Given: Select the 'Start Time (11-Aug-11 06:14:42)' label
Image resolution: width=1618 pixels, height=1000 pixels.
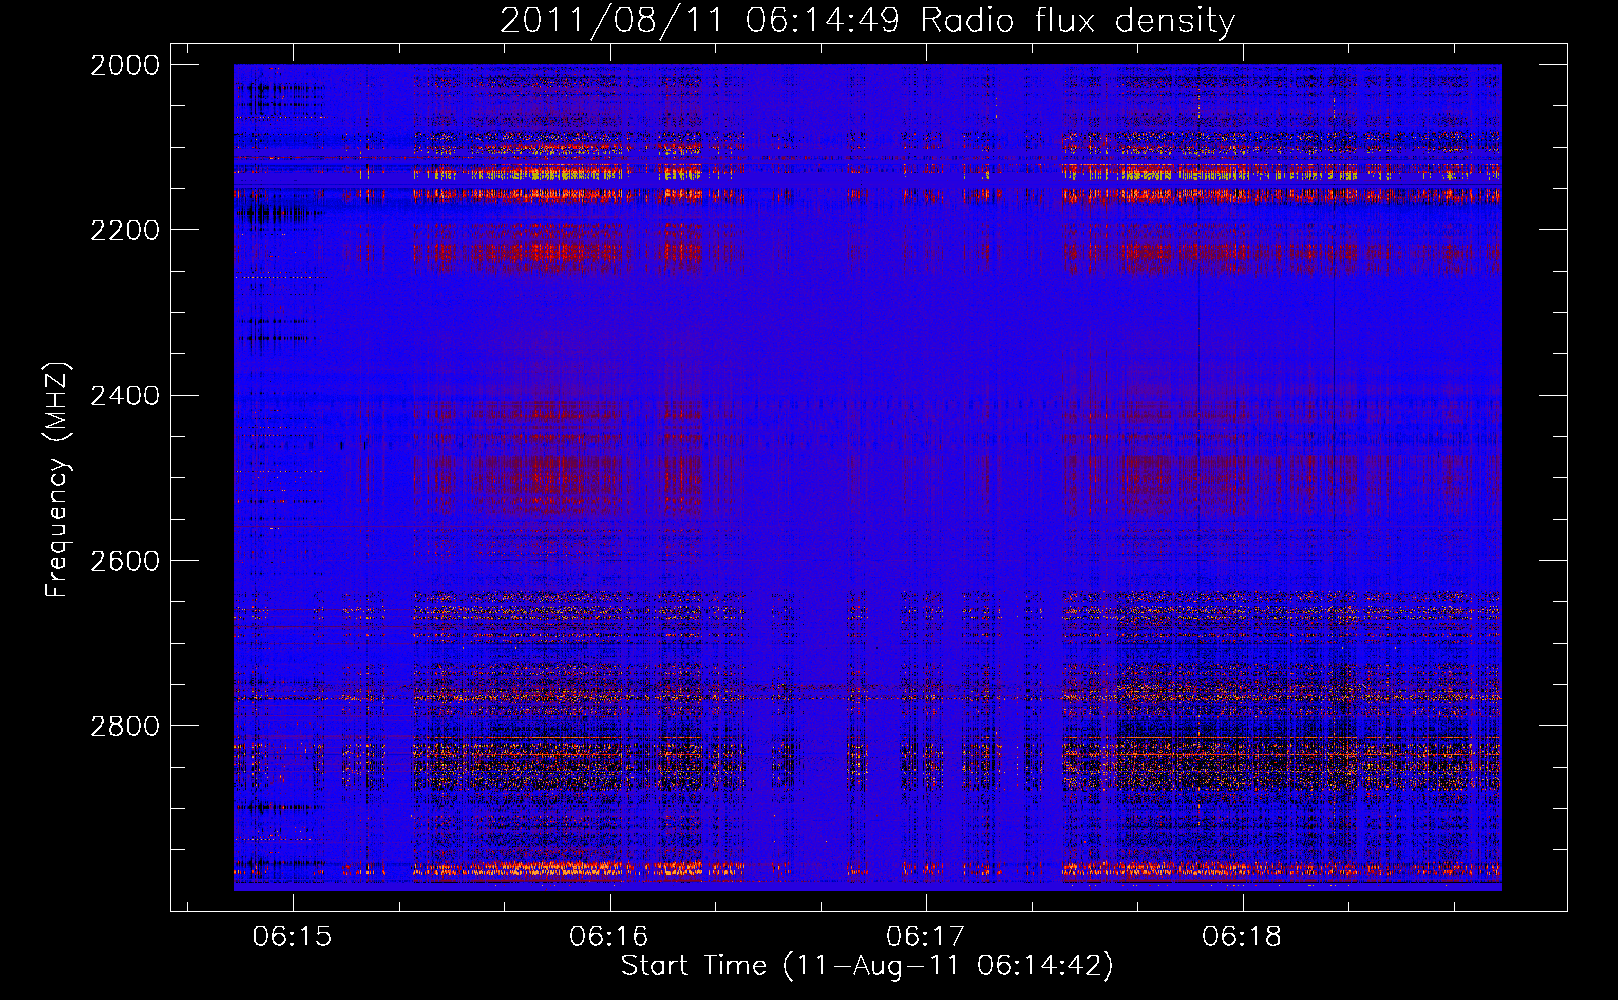Looking at the screenshot, I should [867, 966].
